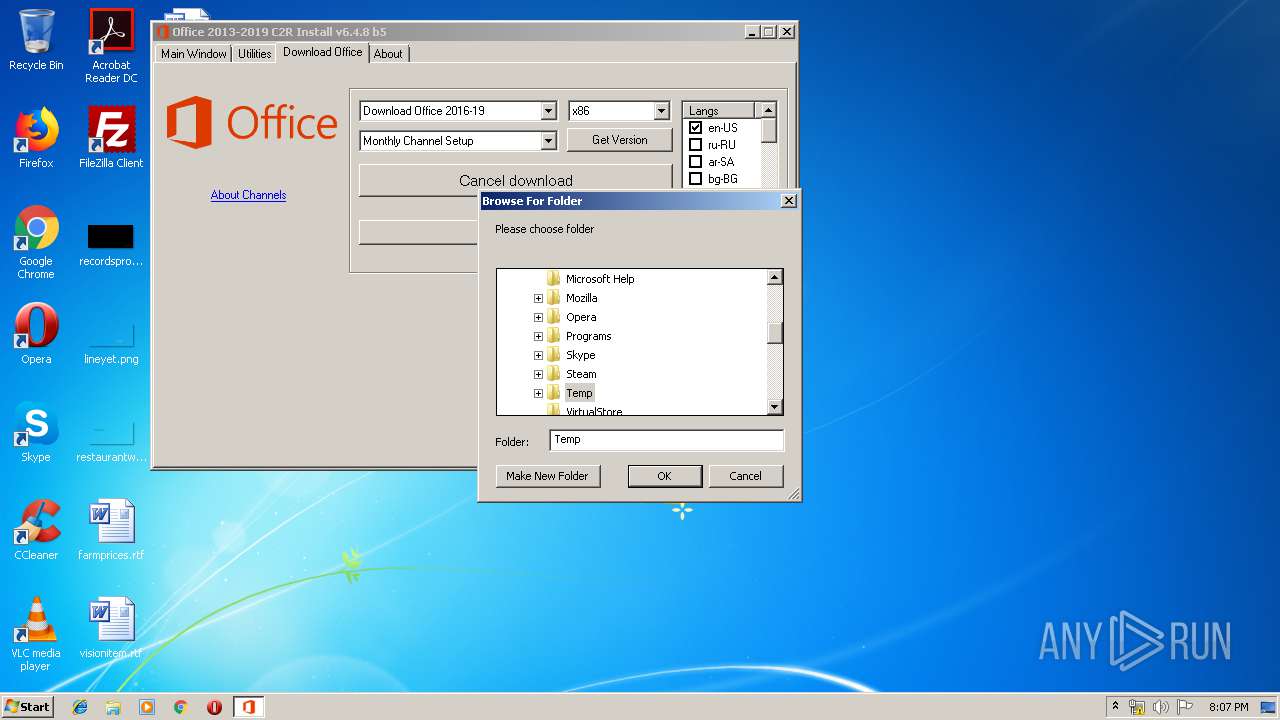The height and width of the screenshot is (720, 1280).
Task: Open Action Center flag icon
Action: (1185, 707)
